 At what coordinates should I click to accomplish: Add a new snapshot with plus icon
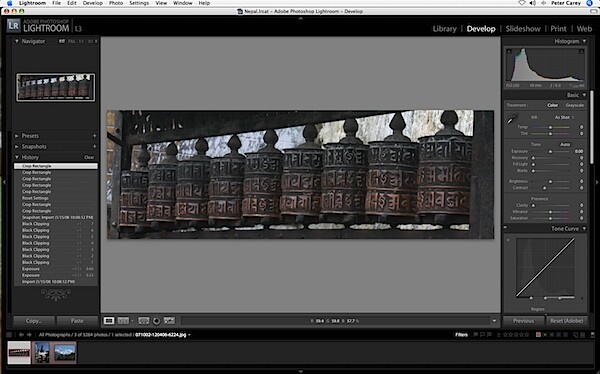(x=94, y=147)
